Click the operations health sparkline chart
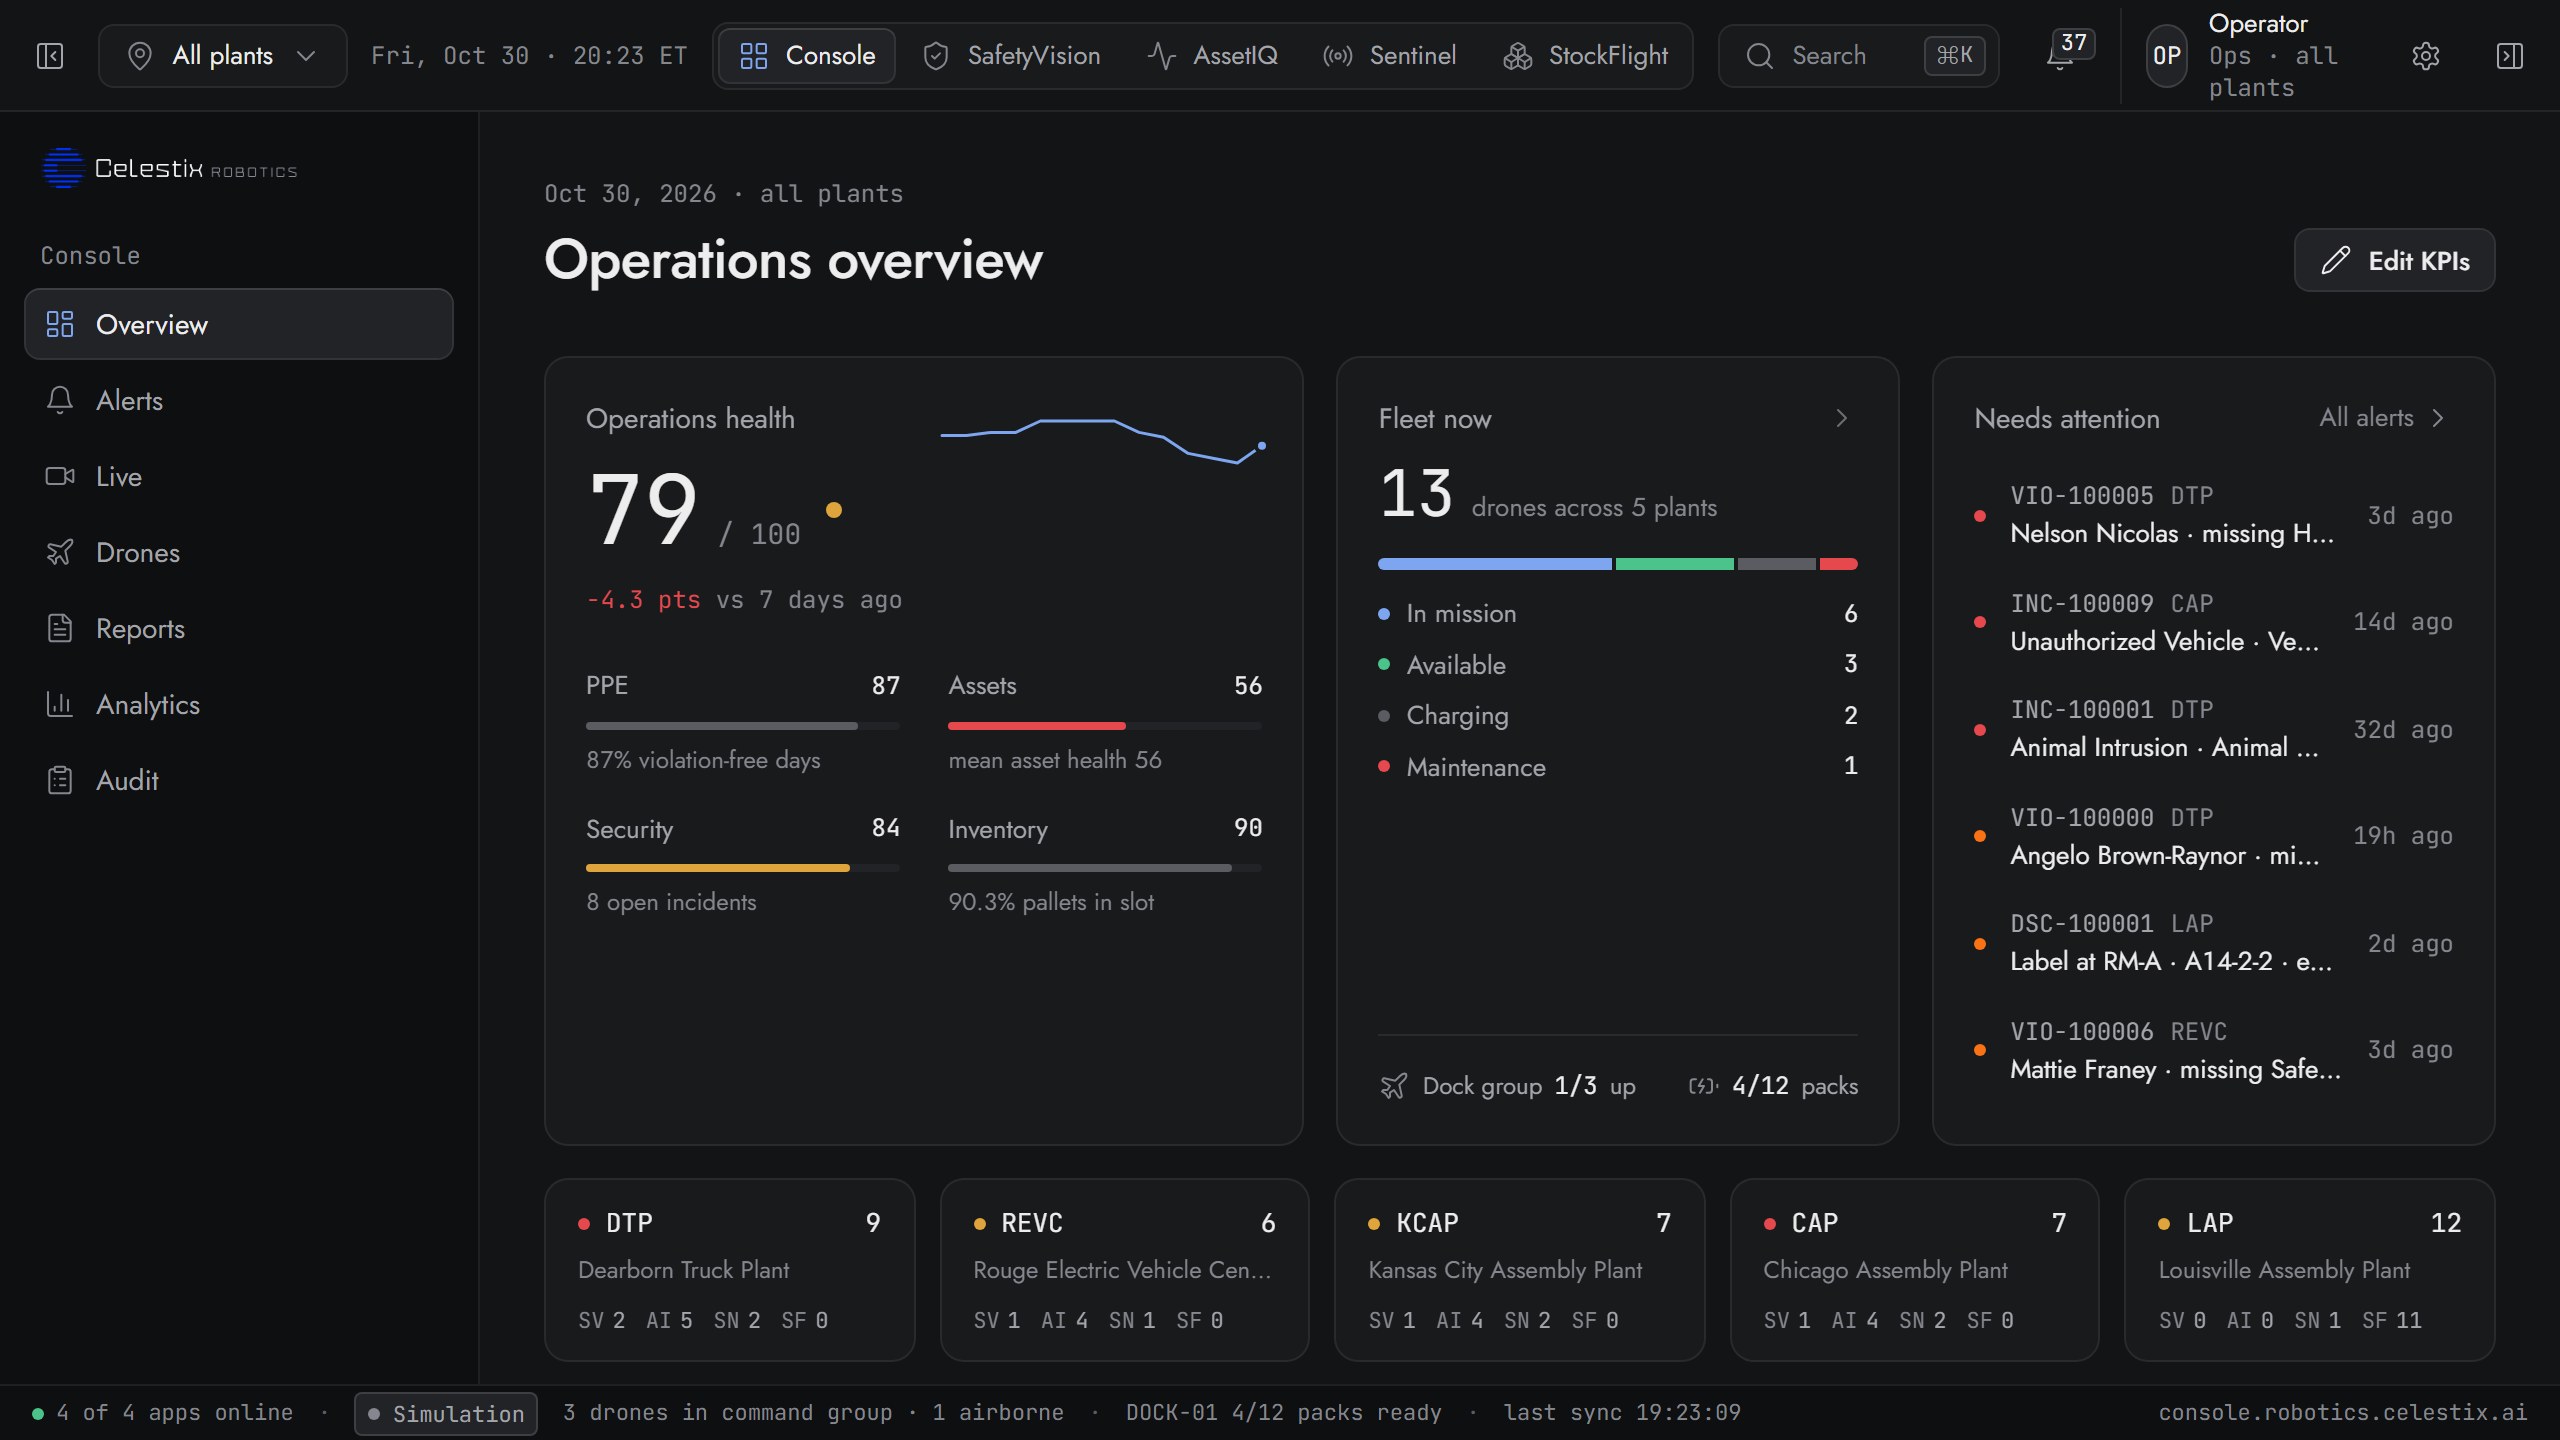 [1103, 441]
